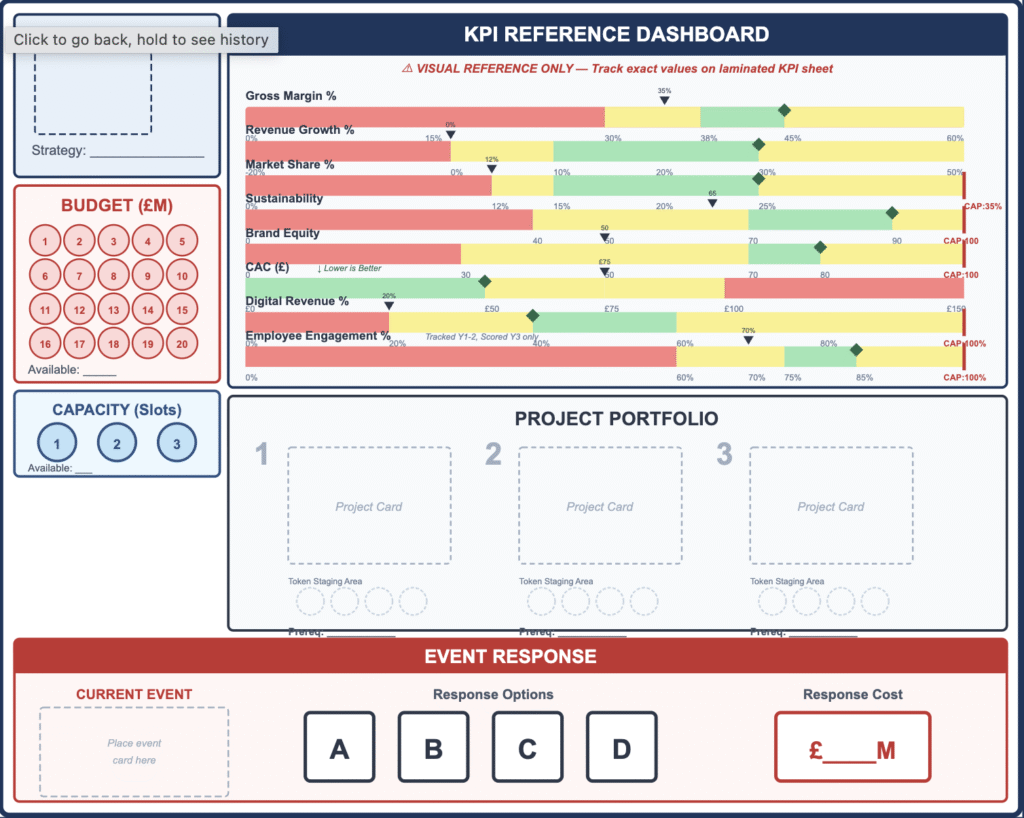
Task: Choose response option B
Action: tap(433, 747)
